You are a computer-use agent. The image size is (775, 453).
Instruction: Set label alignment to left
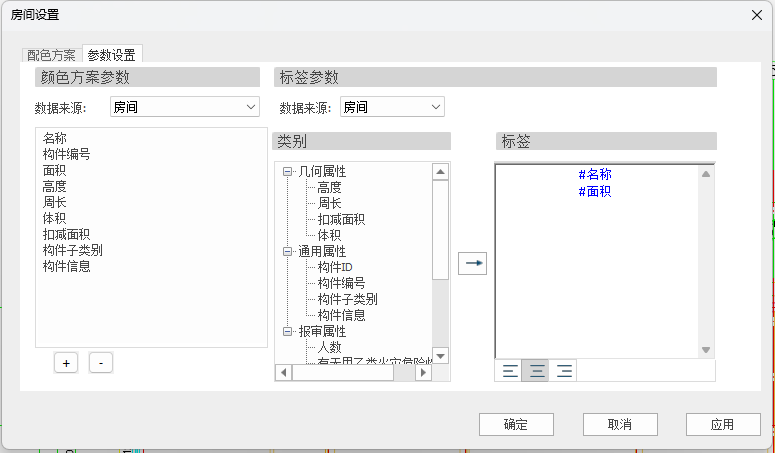(x=510, y=371)
